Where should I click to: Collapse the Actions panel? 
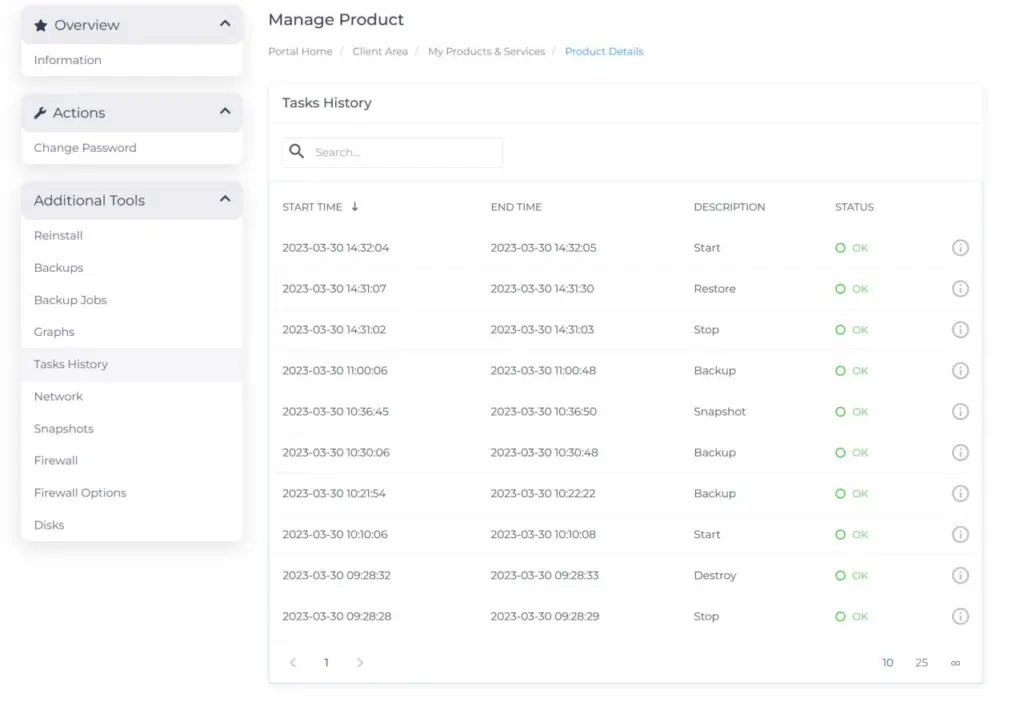click(225, 113)
